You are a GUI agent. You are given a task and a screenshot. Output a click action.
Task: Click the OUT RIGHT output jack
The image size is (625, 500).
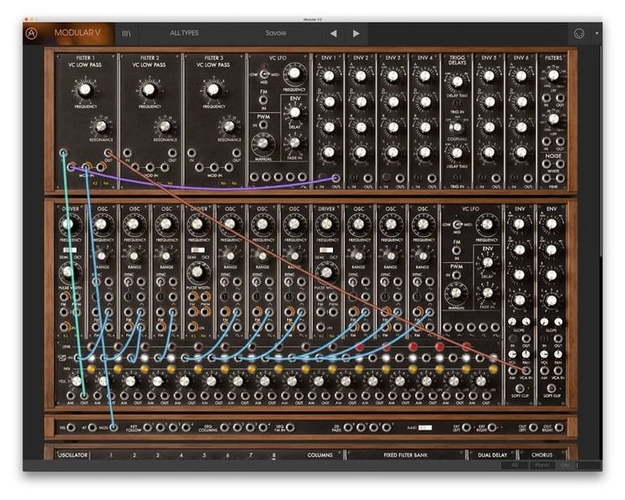tap(559, 428)
